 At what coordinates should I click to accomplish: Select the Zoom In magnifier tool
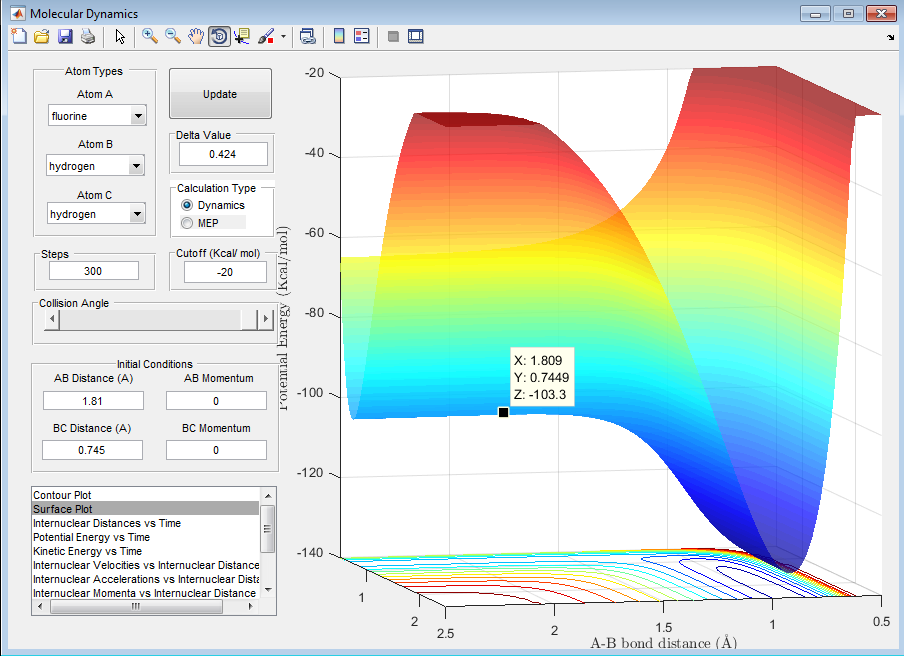(x=150, y=37)
